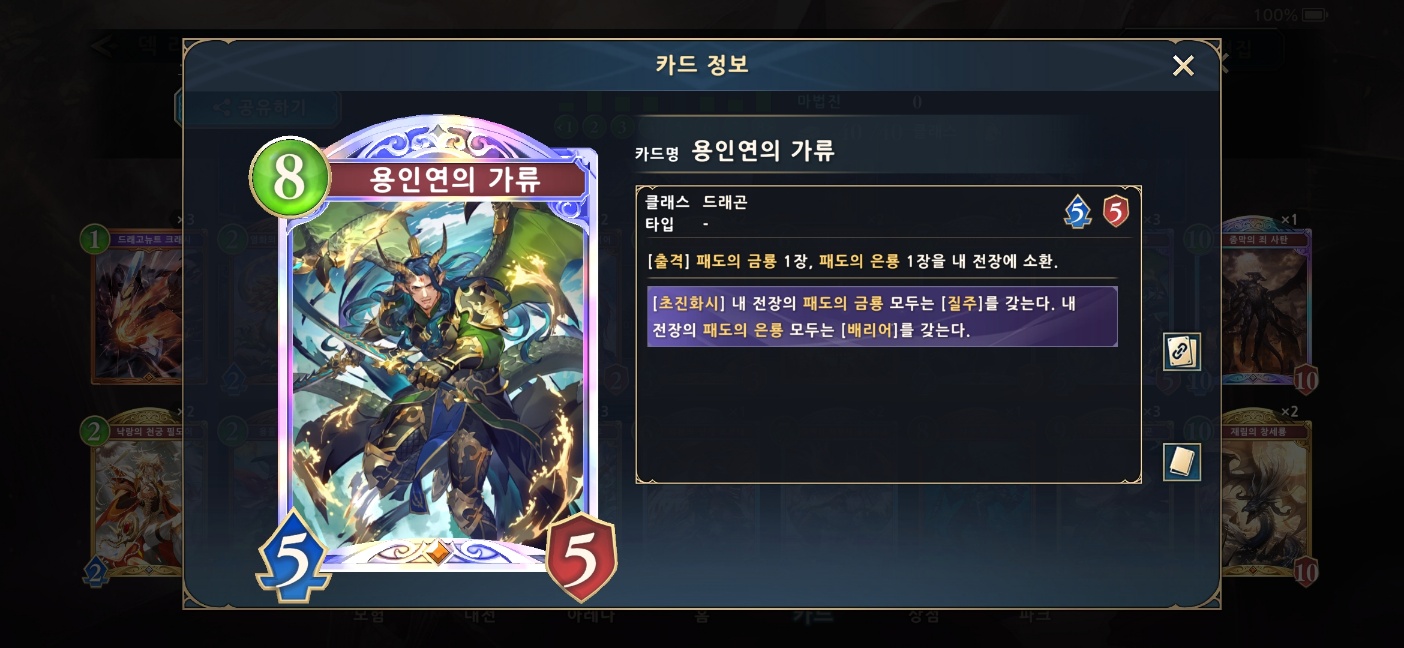
Task: Tap the green cost 8 orb
Action: point(289,177)
